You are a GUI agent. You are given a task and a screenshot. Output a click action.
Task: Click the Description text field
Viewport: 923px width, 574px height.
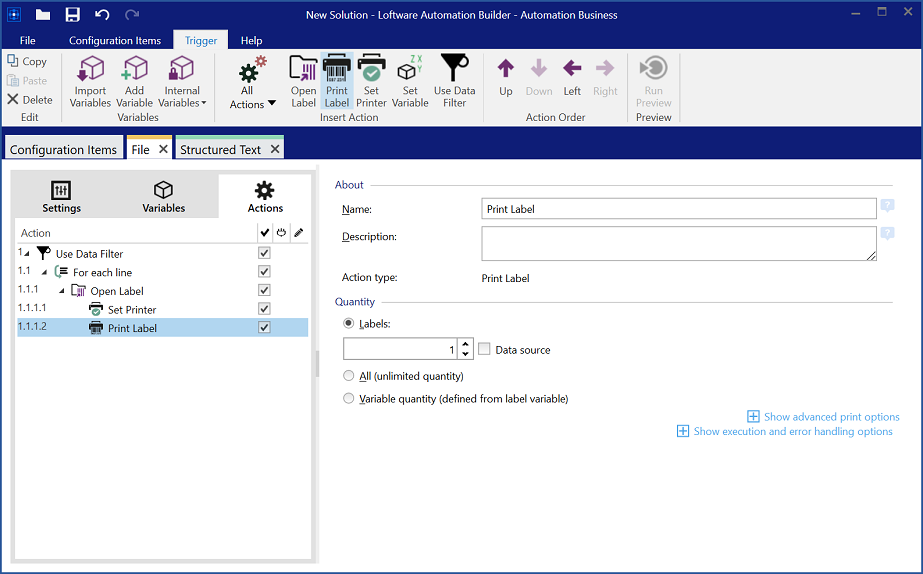[x=678, y=243]
